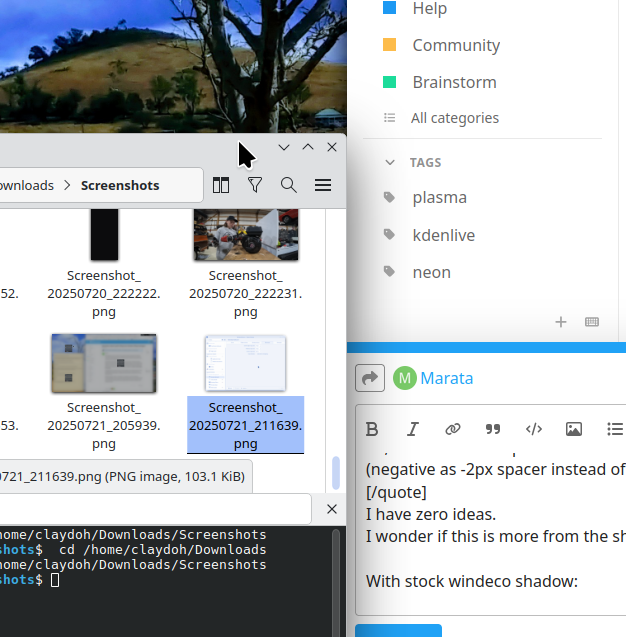Open keyboard shortcuts from sidebar footer
The image size is (626, 637).
coord(591,322)
